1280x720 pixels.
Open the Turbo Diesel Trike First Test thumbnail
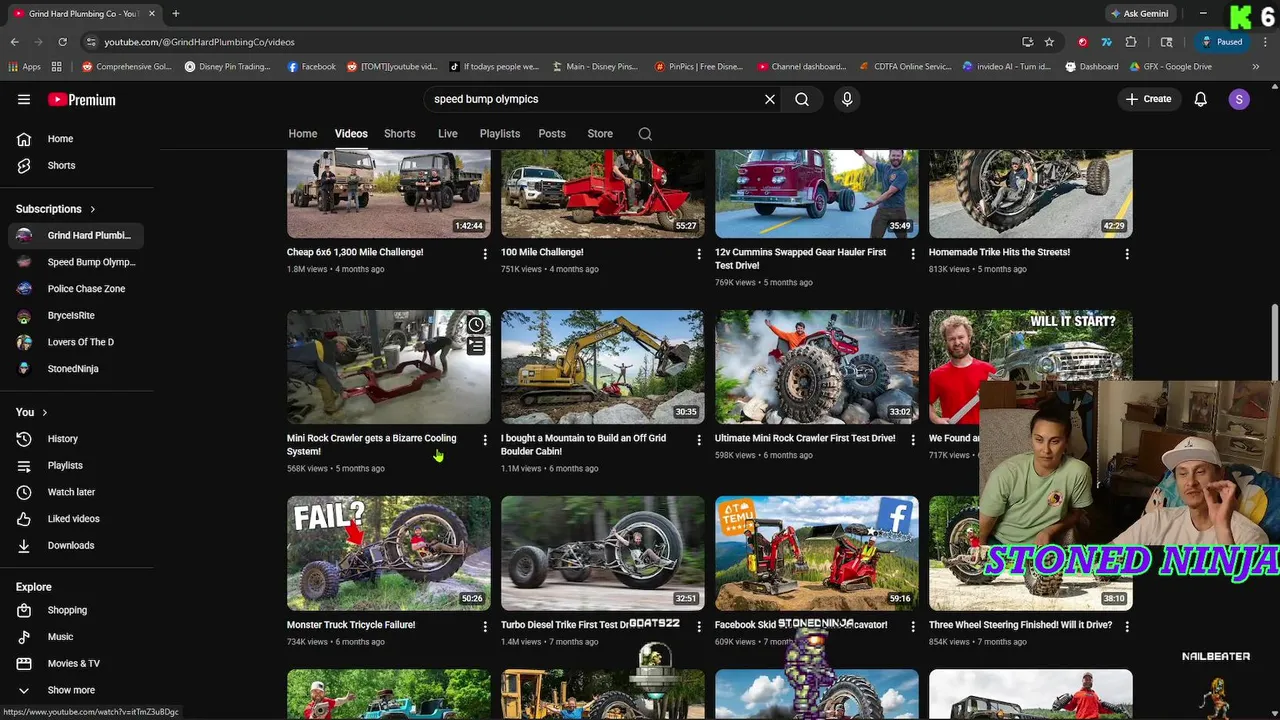[602, 553]
